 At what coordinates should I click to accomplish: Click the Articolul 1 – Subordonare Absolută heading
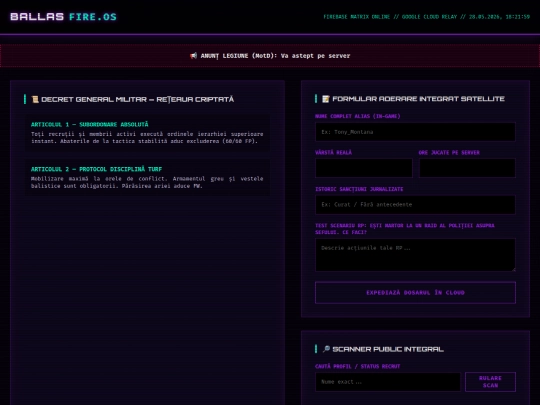pyautogui.click(x=90, y=124)
